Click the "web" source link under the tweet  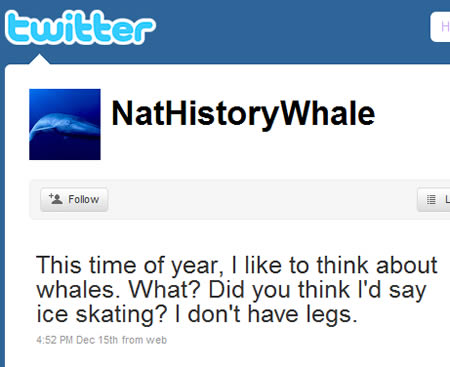(156, 340)
